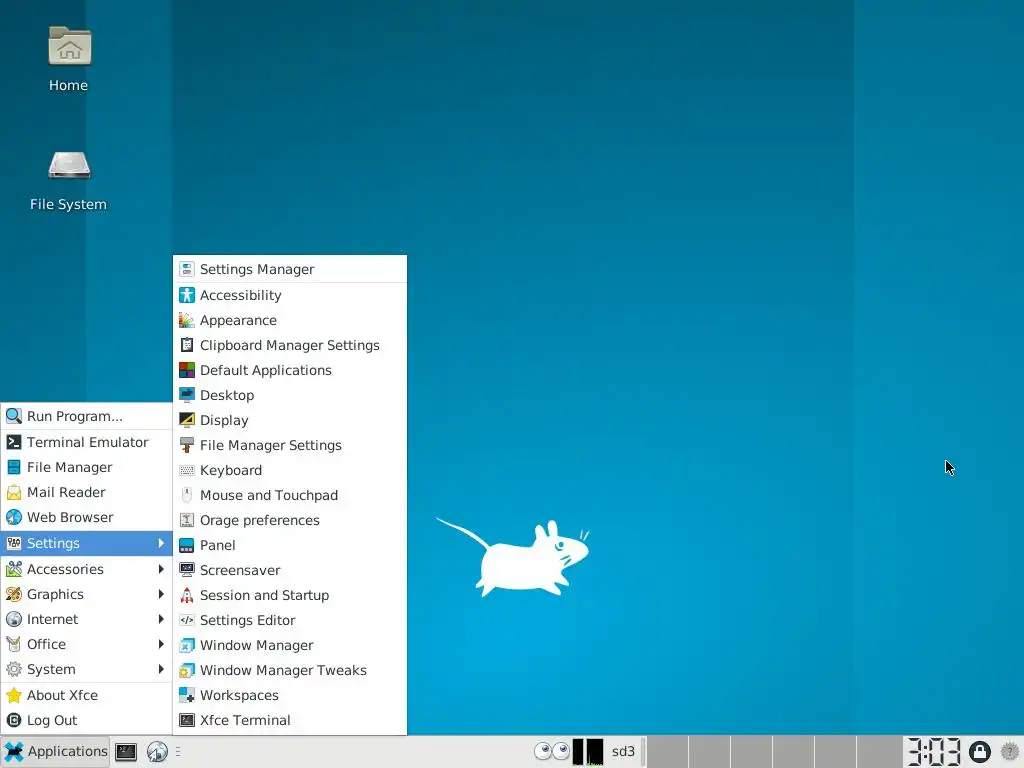Image resolution: width=1024 pixels, height=768 pixels.
Task: Open the Display settings entry
Action: pos(290,420)
